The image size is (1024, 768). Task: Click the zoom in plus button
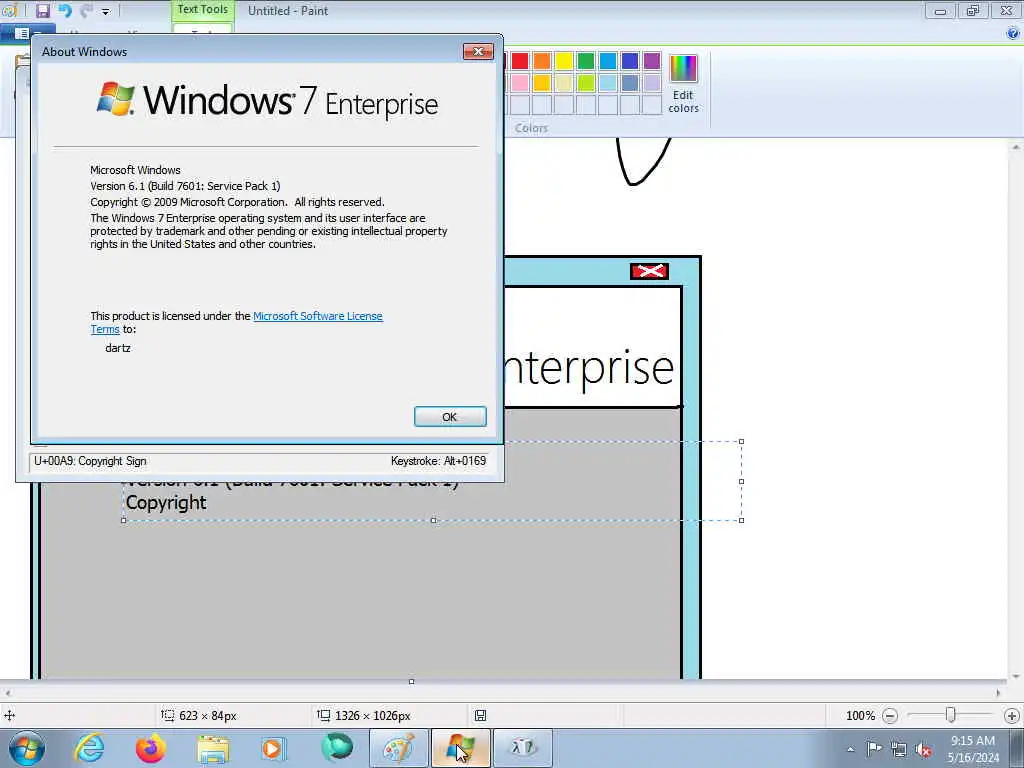[1012, 716]
